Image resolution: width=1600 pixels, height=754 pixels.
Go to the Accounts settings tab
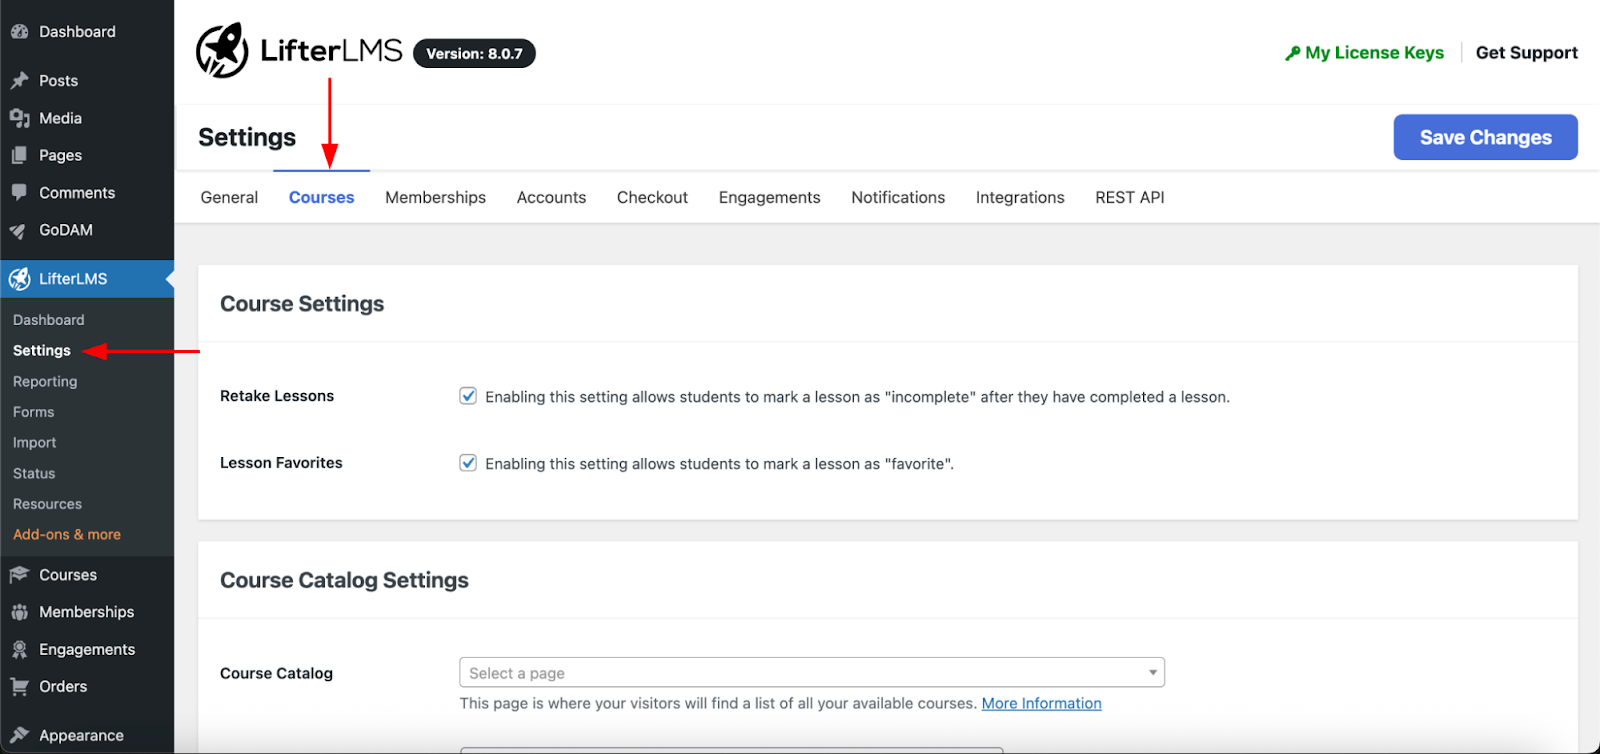coord(552,198)
